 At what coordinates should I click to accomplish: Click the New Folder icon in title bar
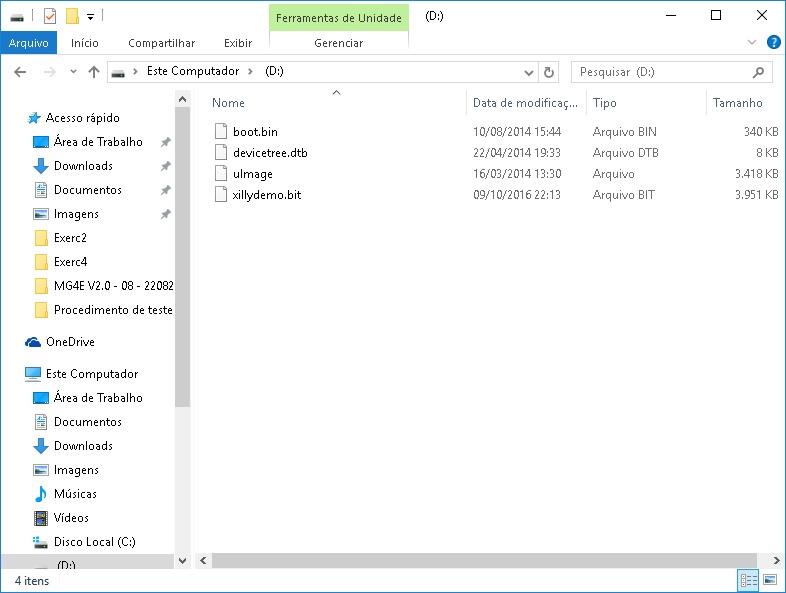click(71, 16)
